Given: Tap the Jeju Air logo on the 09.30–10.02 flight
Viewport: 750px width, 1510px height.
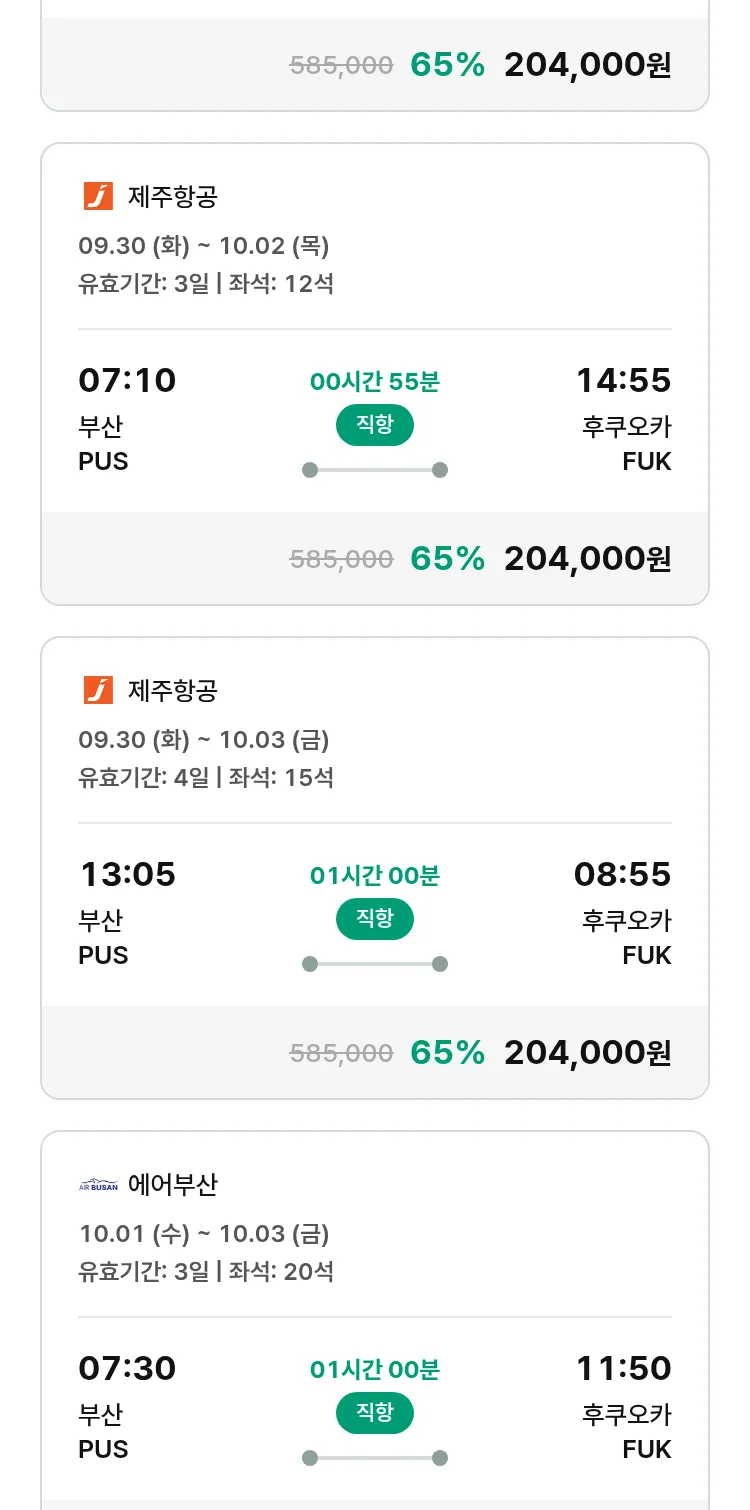Looking at the screenshot, I should point(98,196).
